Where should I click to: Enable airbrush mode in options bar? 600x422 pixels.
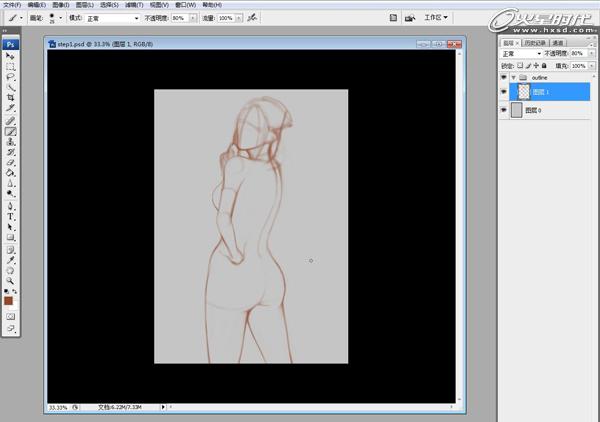251,18
